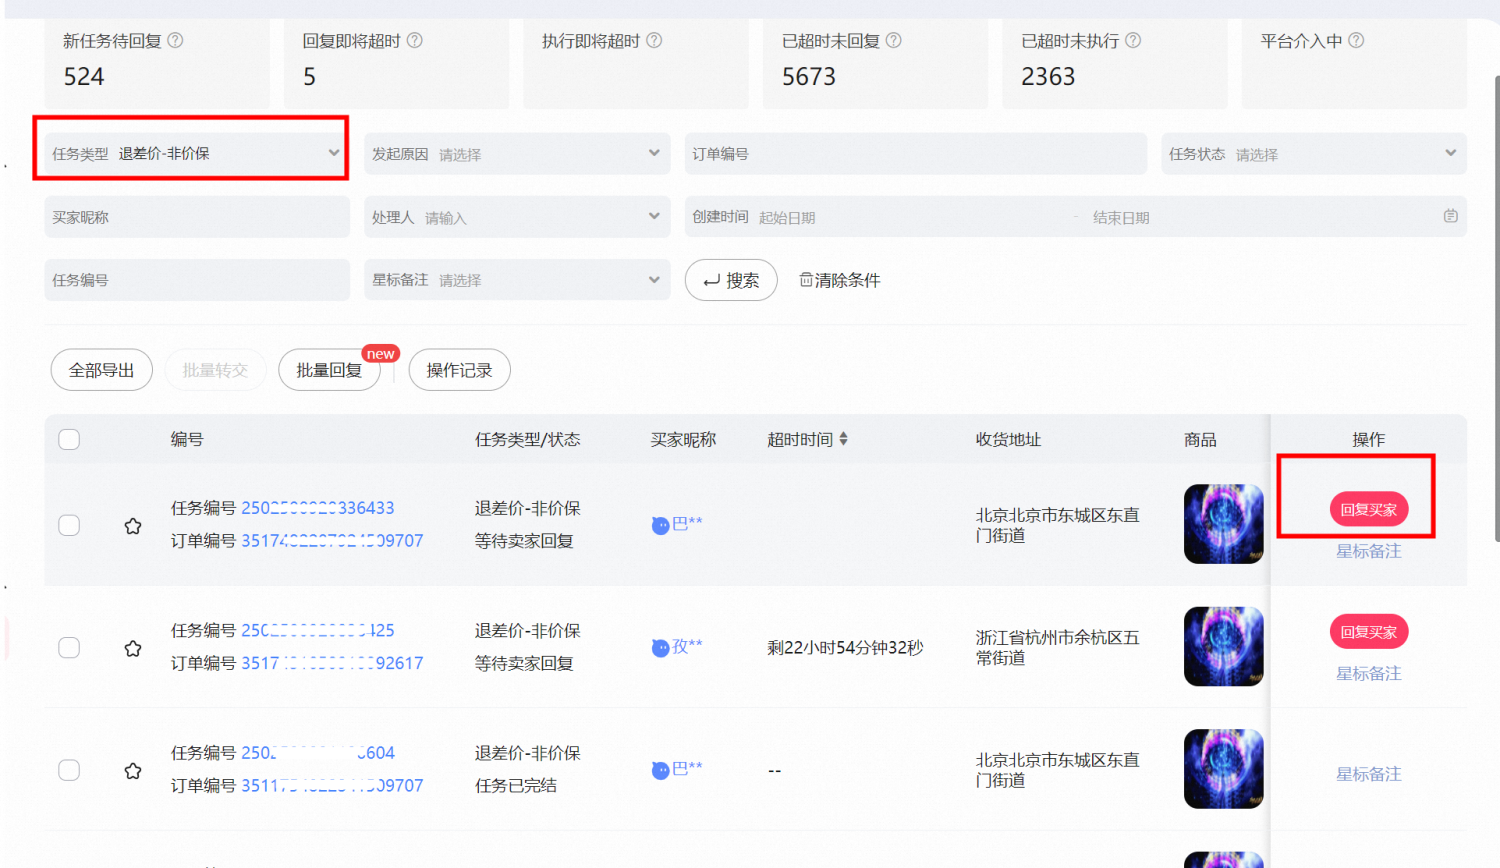The image size is (1500, 868).
Task: Click help icon next to 平台介入中
Action: 1356,41
